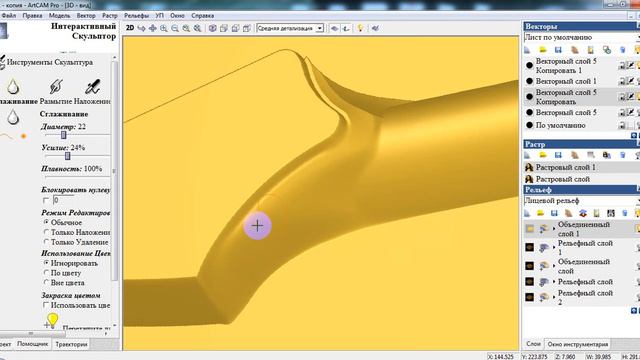
Task: Open the Справка menu
Action: coord(202,16)
